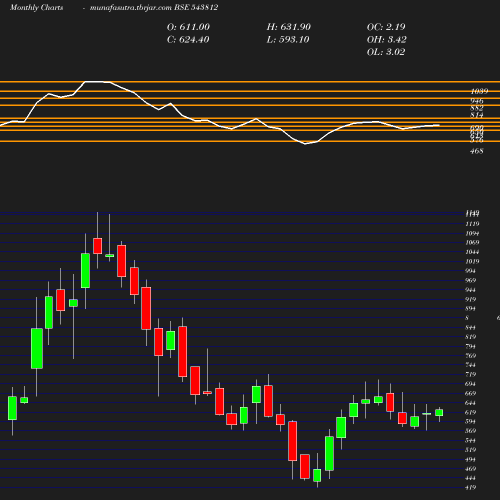Click the 'OC: 2.19' reading

(386, 27)
